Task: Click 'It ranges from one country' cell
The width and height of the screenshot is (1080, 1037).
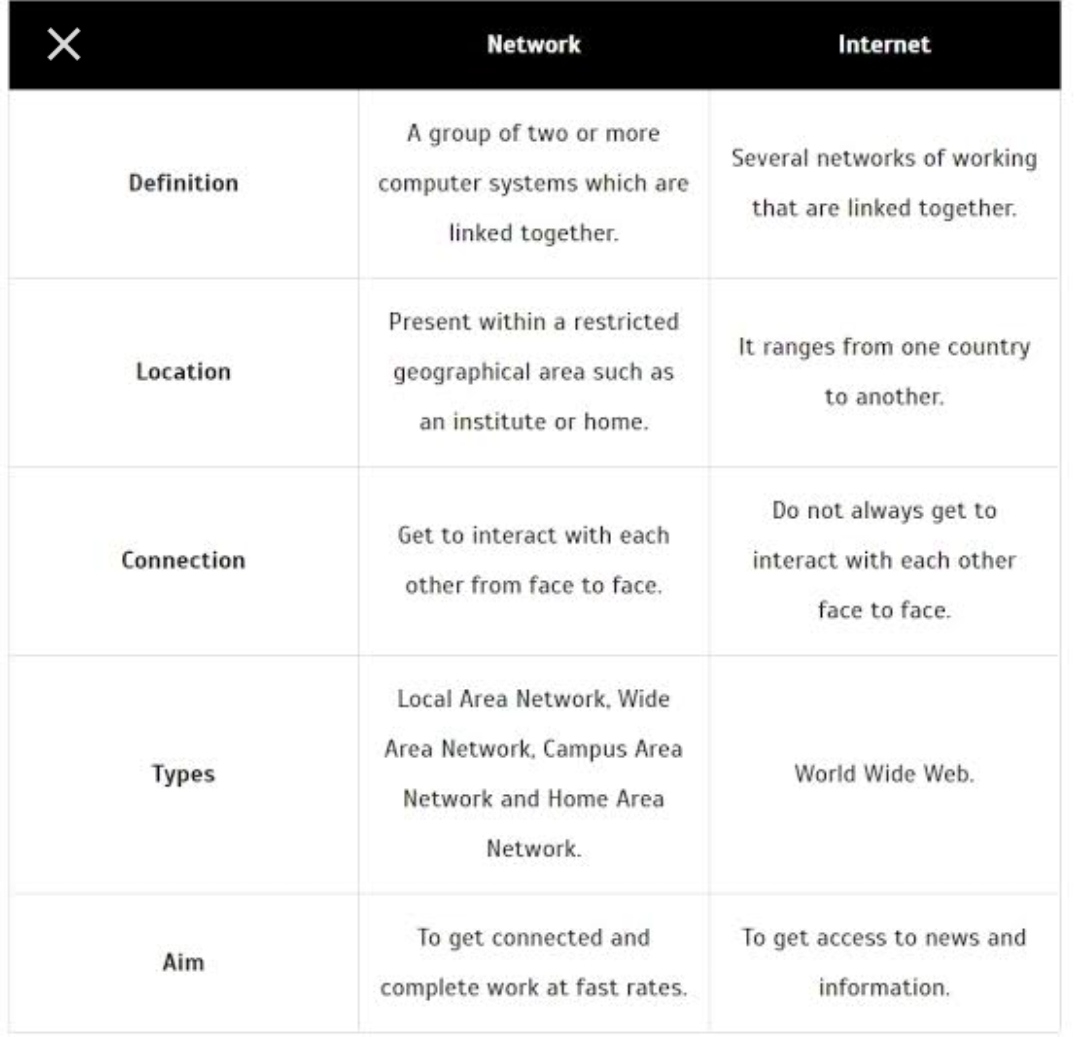Action: point(884,372)
